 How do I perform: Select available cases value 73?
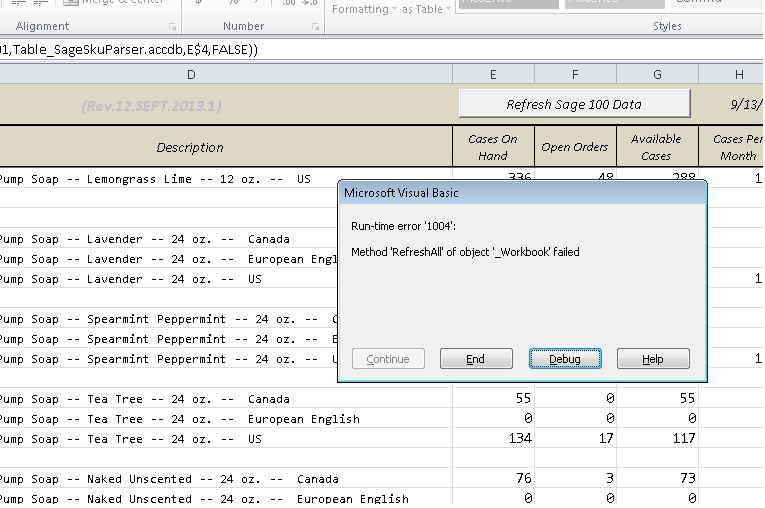(x=657, y=478)
